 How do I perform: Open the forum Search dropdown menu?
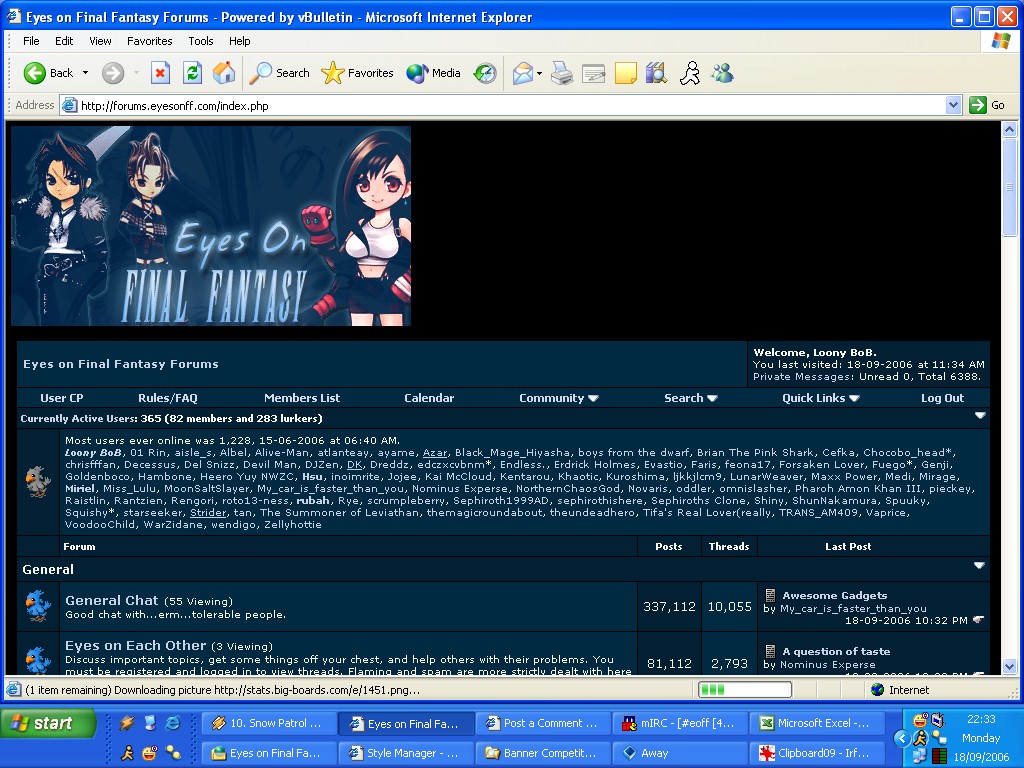click(690, 398)
